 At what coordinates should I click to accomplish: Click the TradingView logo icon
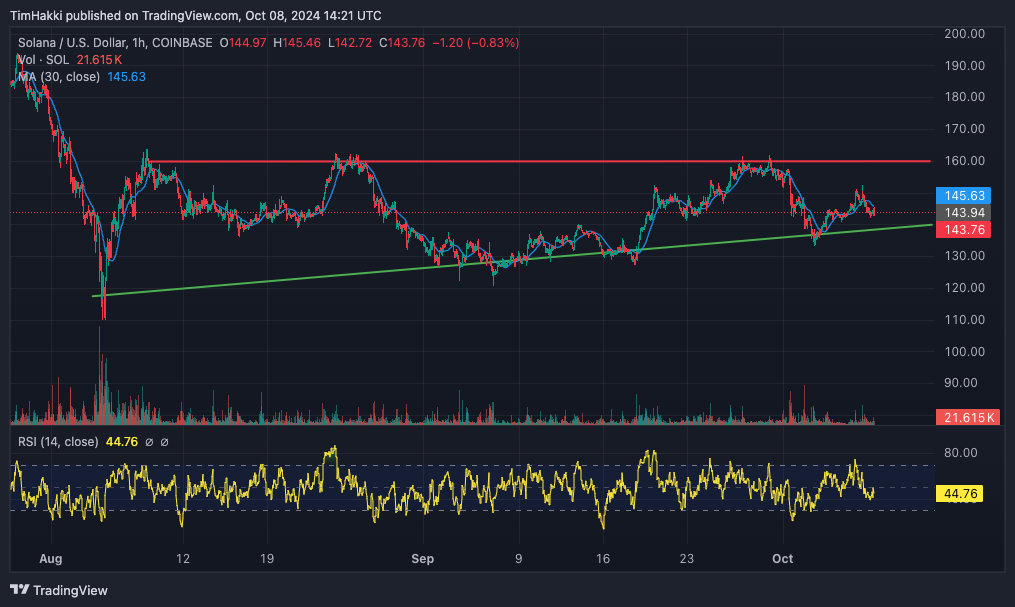19,590
